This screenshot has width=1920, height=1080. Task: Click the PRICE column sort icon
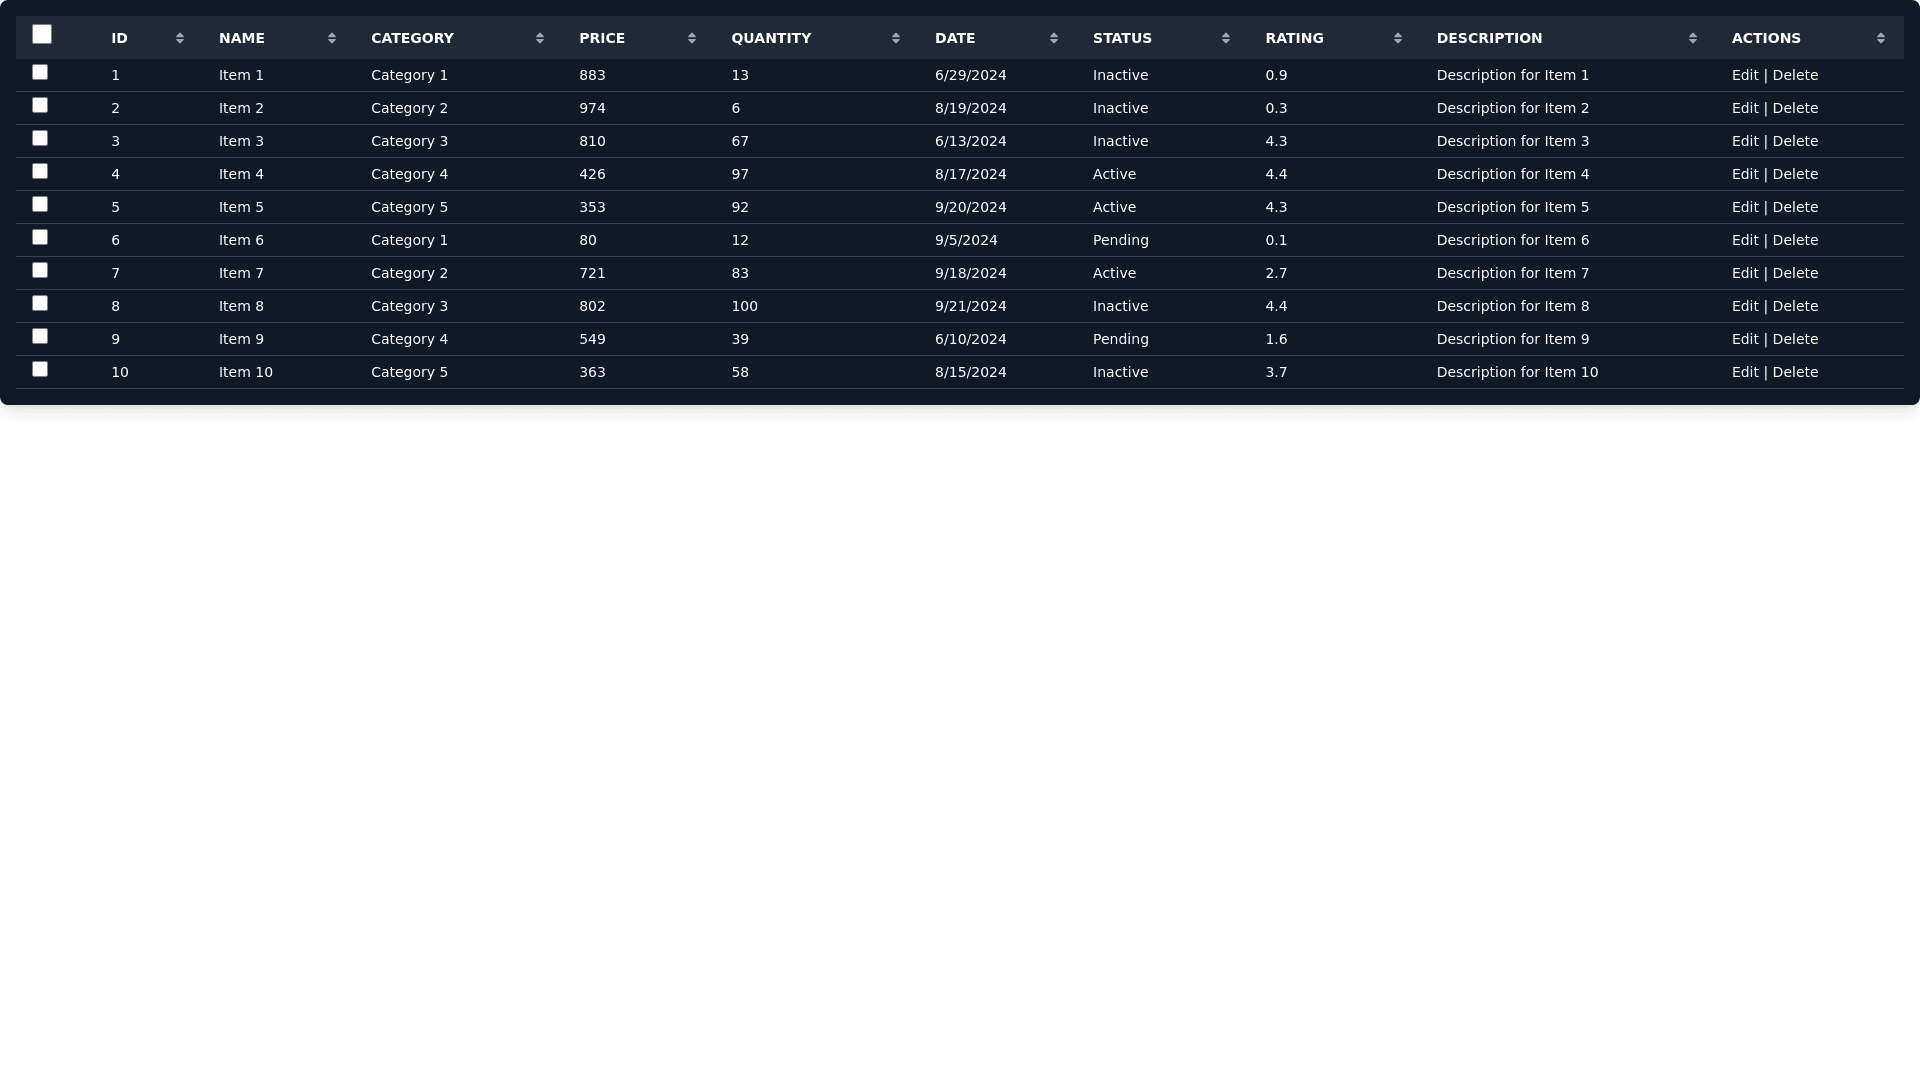[x=692, y=38]
